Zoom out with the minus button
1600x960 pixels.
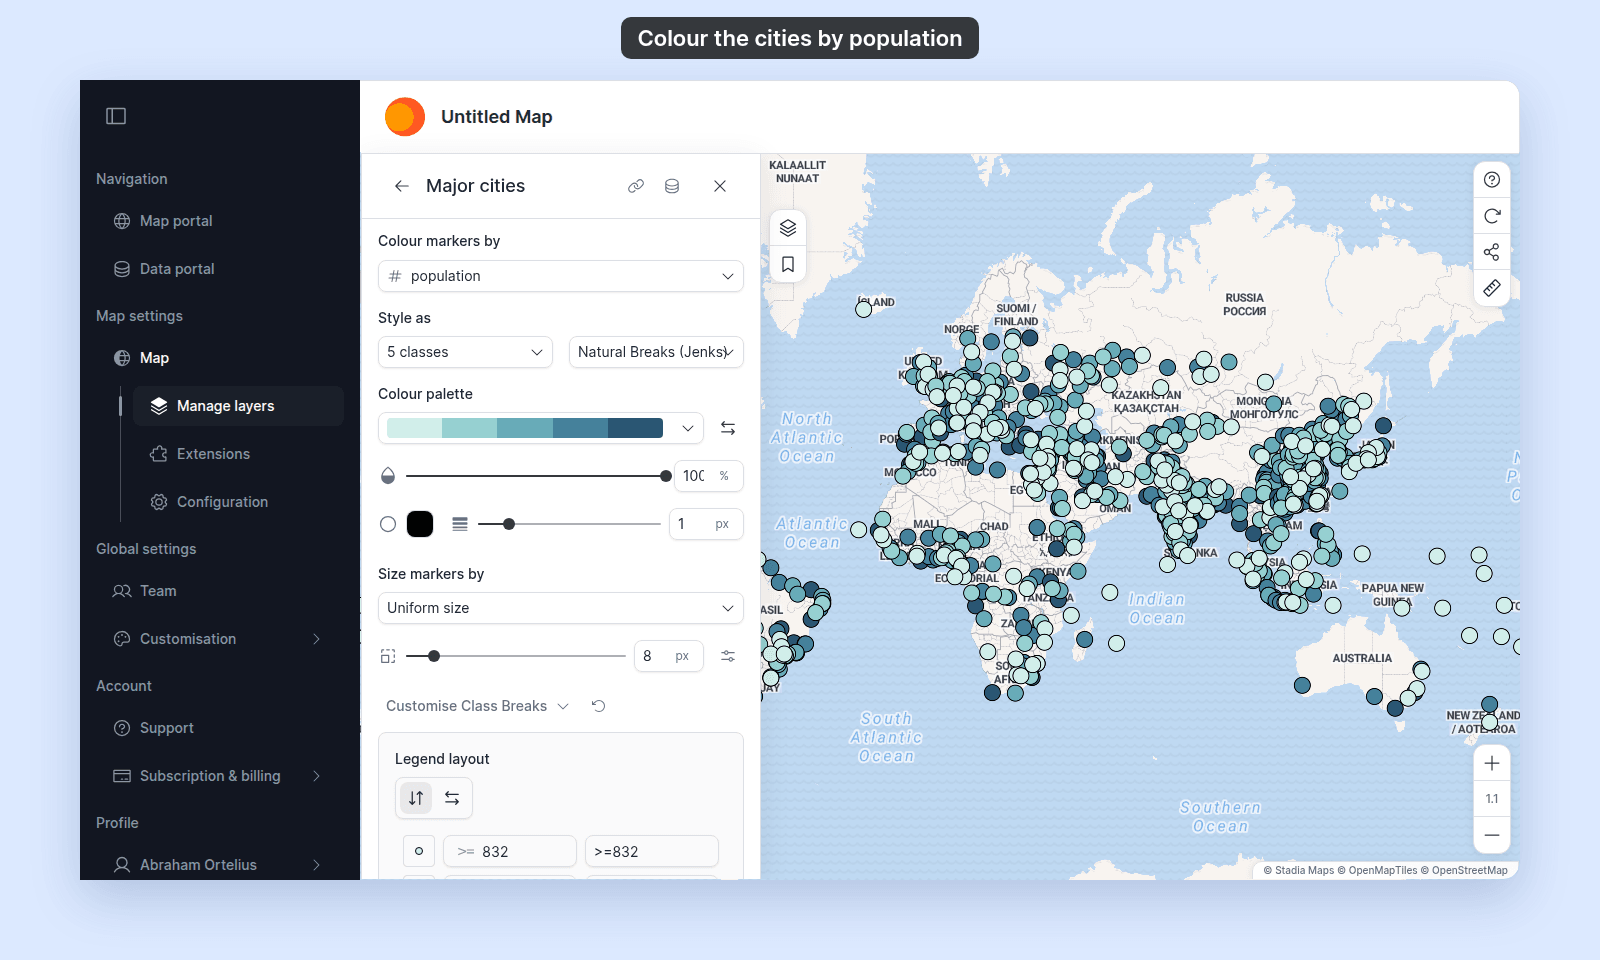(x=1492, y=835)
